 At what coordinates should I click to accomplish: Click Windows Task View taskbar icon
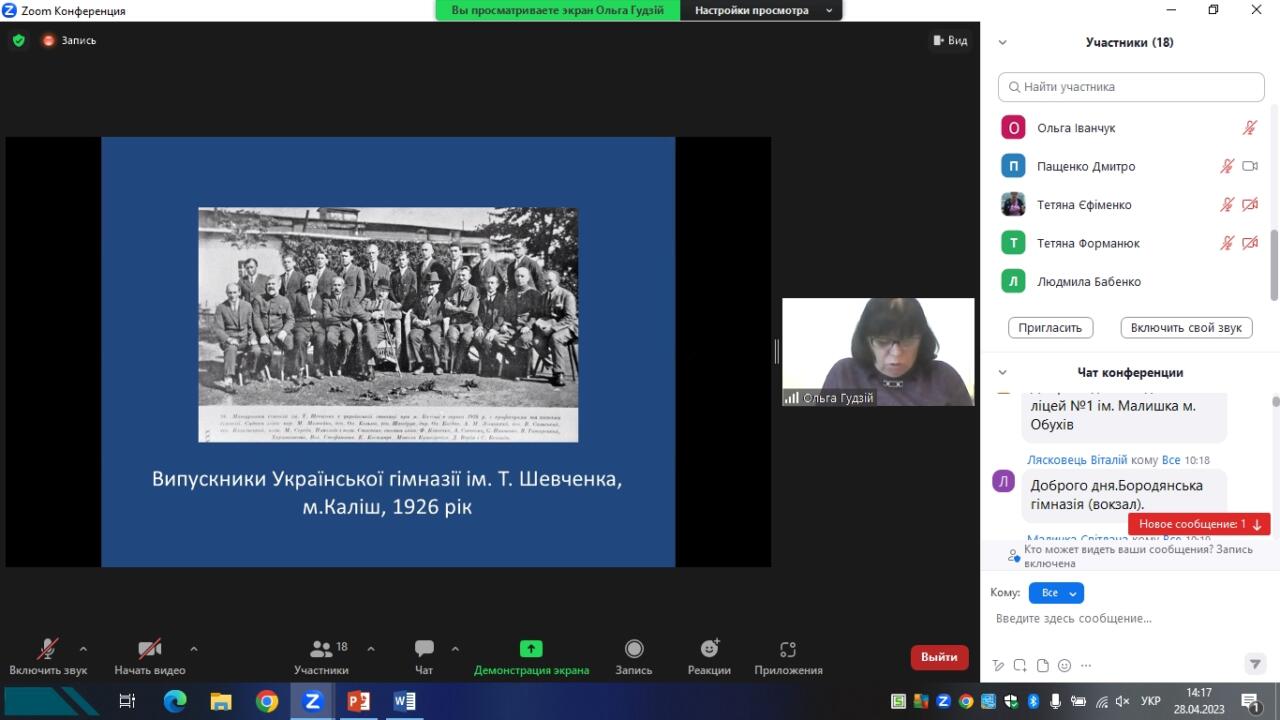[x=127, y=701]
